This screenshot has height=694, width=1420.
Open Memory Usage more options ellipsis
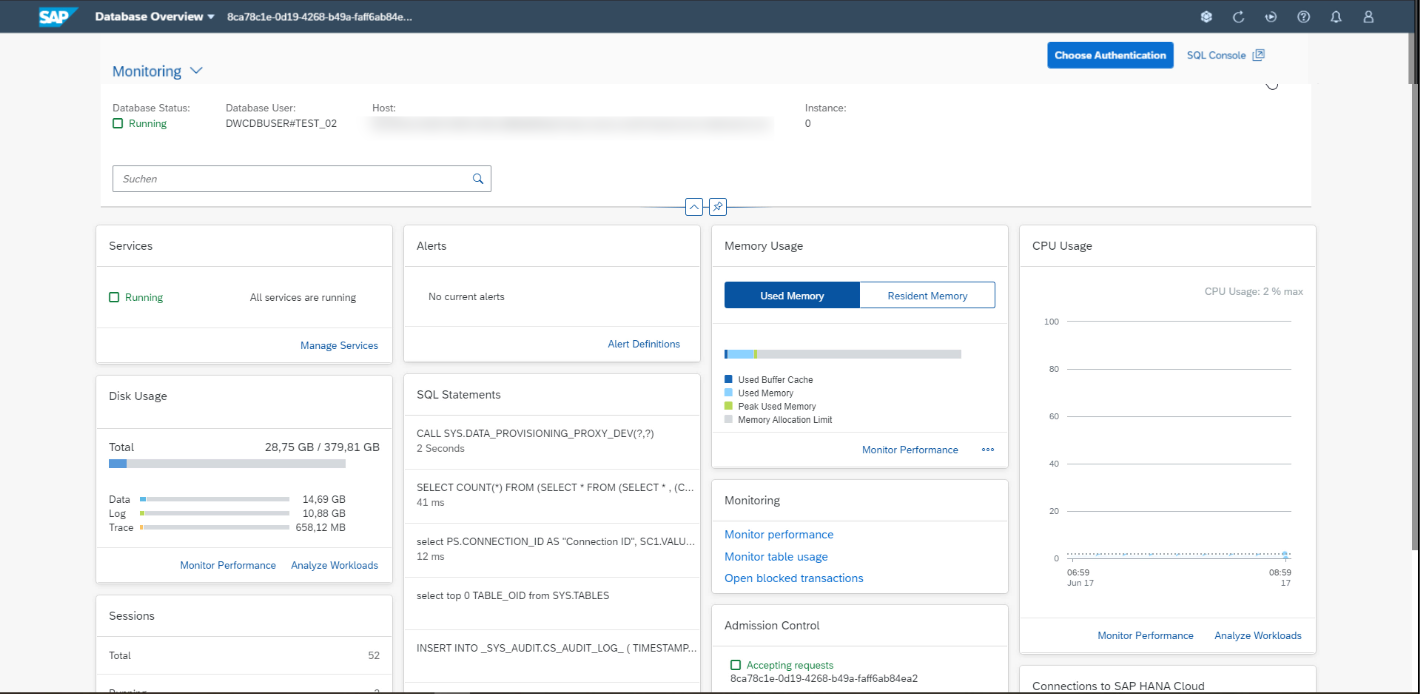point(988,450)
